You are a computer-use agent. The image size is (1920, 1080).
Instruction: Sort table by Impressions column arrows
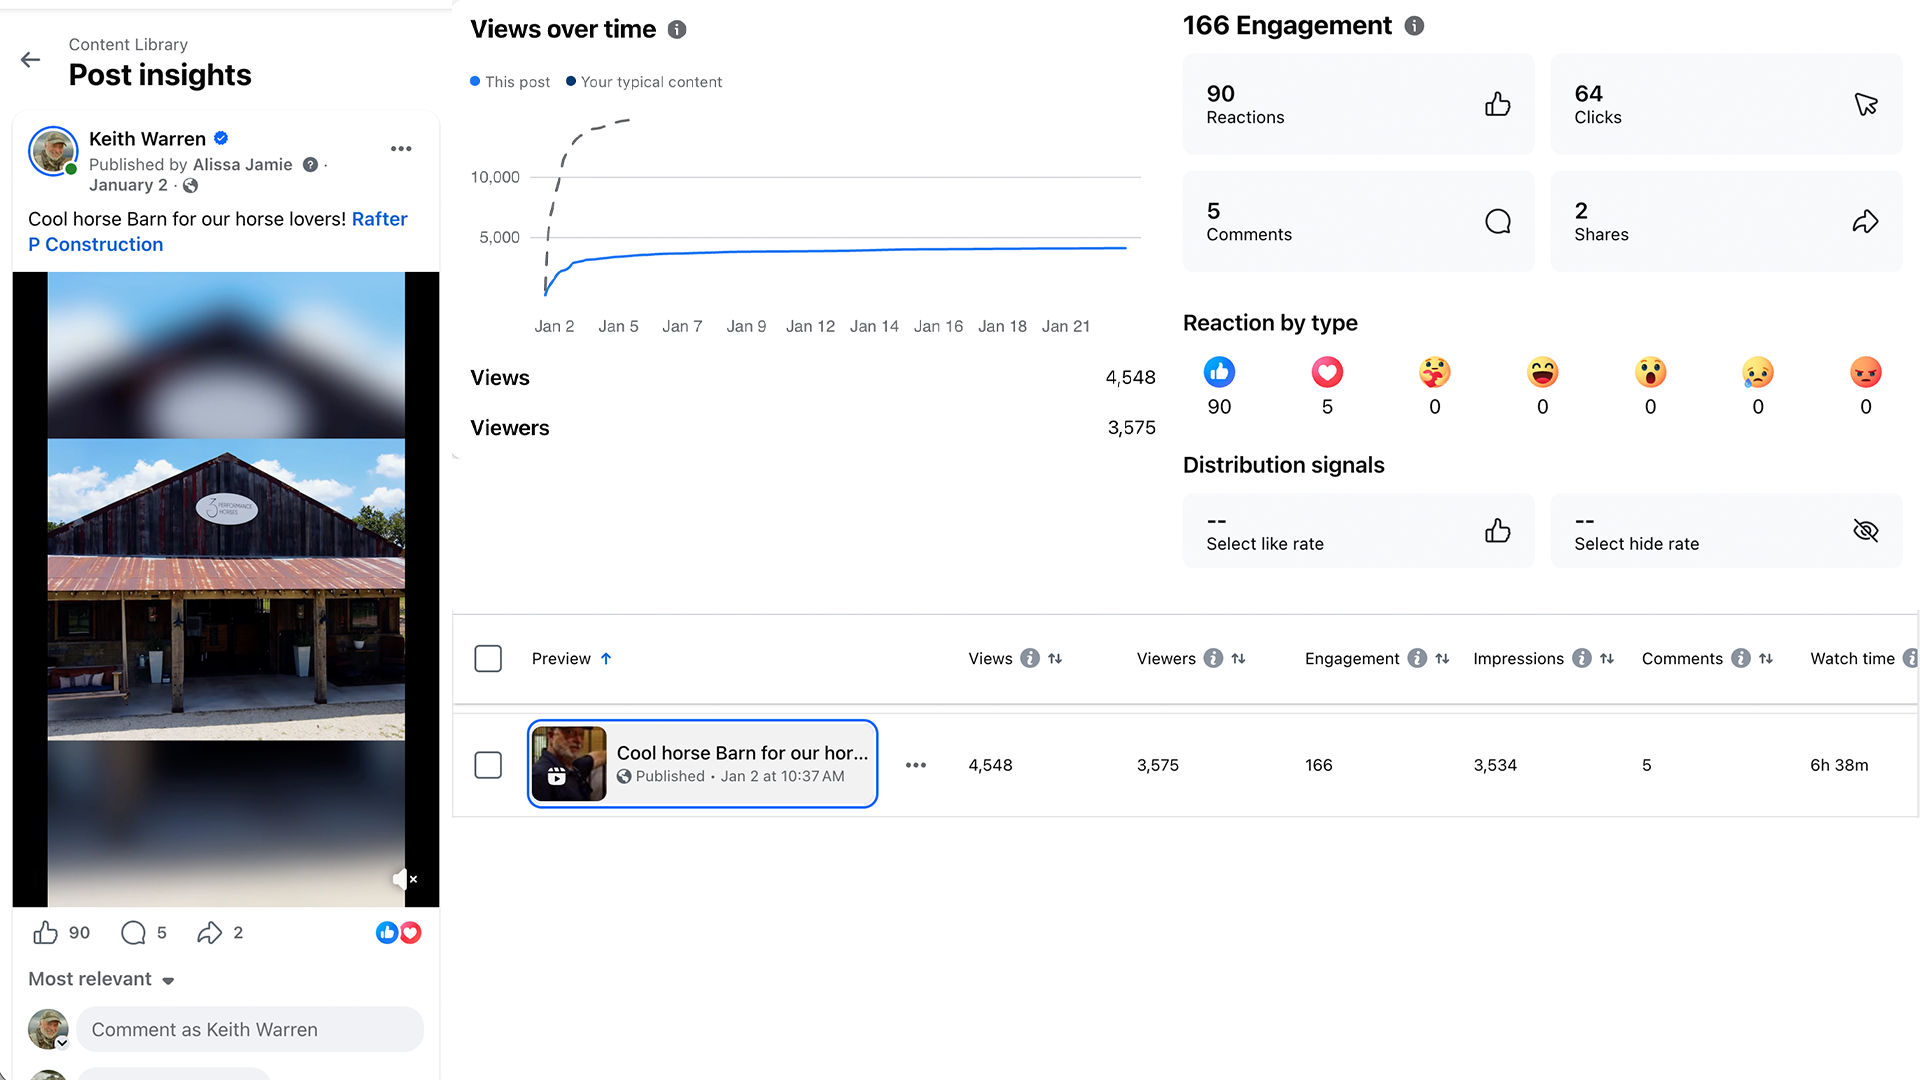pos(1607,659)
